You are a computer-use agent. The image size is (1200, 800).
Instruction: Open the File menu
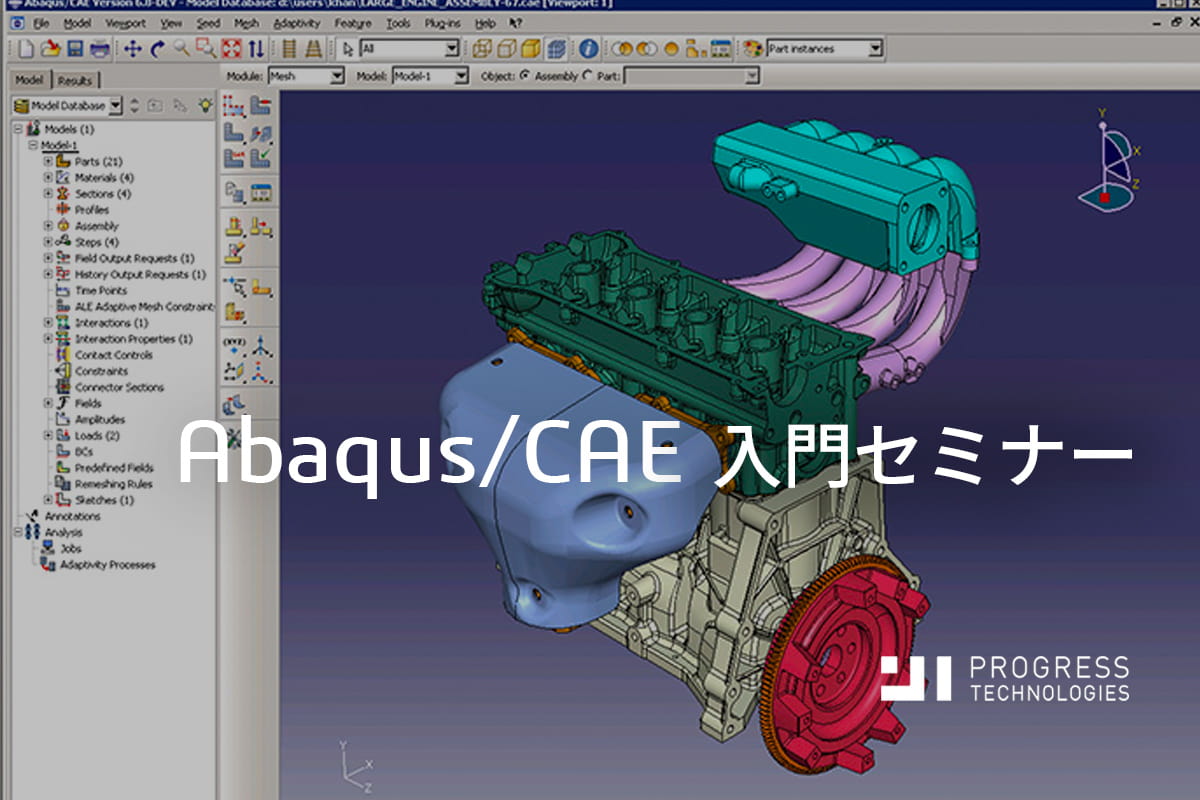40,23
